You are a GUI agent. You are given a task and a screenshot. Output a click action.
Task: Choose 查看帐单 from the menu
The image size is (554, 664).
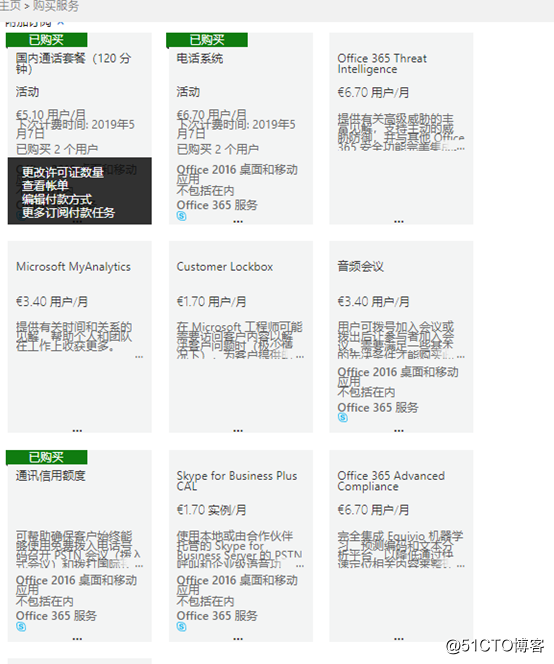[45, 185]
